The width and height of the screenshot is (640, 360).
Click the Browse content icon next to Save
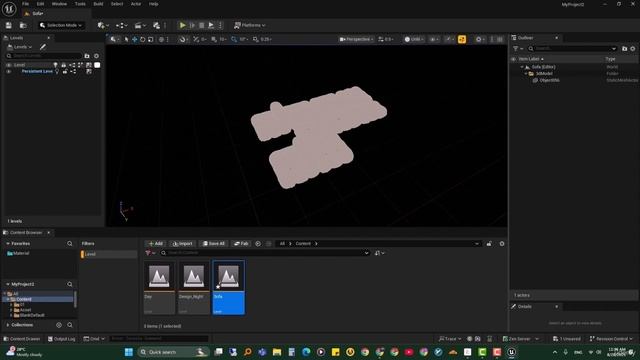[x=23, y=25]
